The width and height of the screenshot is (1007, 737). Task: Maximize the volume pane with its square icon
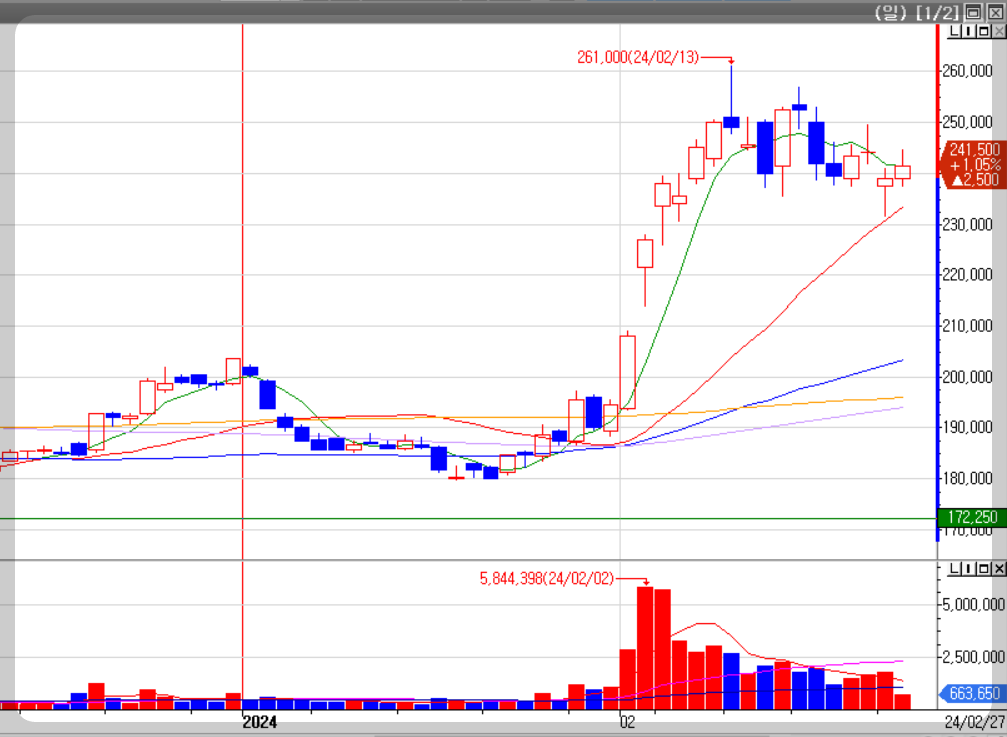[x=984, y=569]
